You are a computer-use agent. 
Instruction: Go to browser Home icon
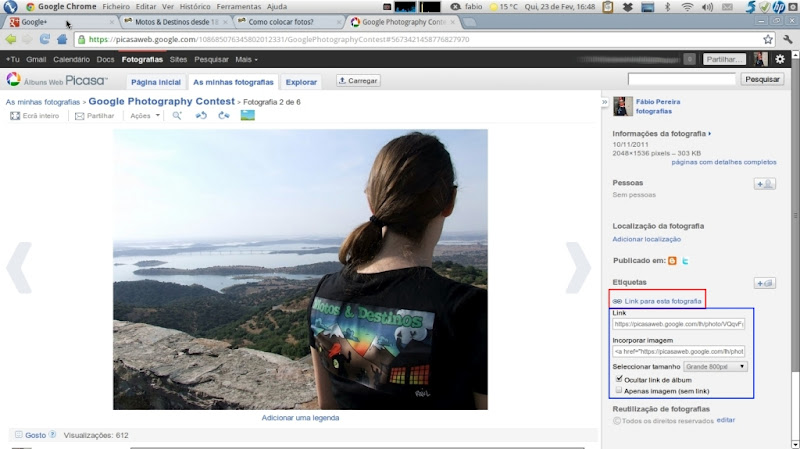pyautogui.click(x=62, y=39)
